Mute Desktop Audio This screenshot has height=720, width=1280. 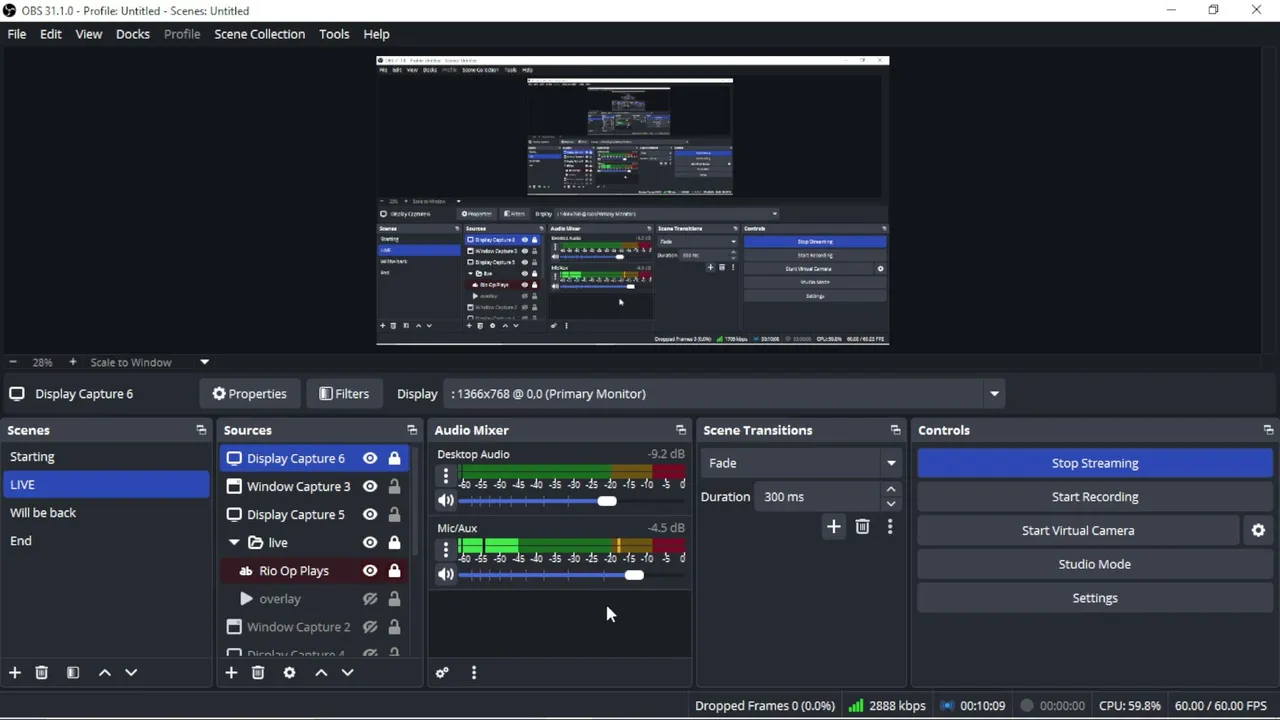click(446, 501)
